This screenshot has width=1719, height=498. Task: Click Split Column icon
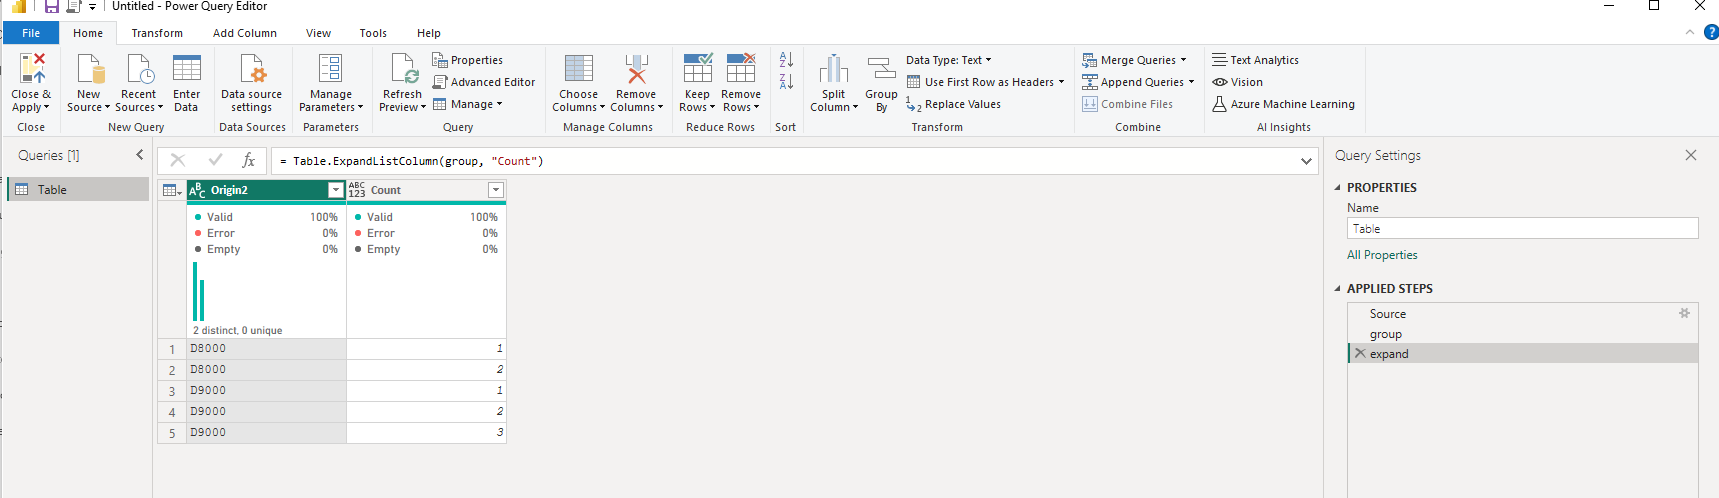point(833,68)
